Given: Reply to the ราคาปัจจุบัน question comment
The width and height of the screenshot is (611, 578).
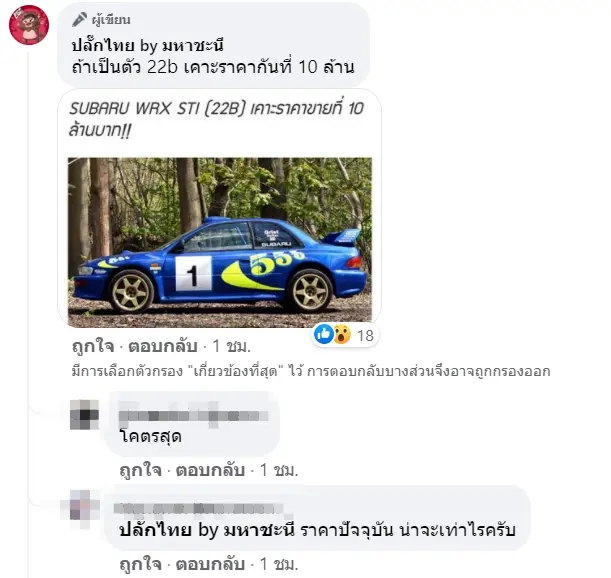Looking at the screenshot, I should [x=210, y=564].
